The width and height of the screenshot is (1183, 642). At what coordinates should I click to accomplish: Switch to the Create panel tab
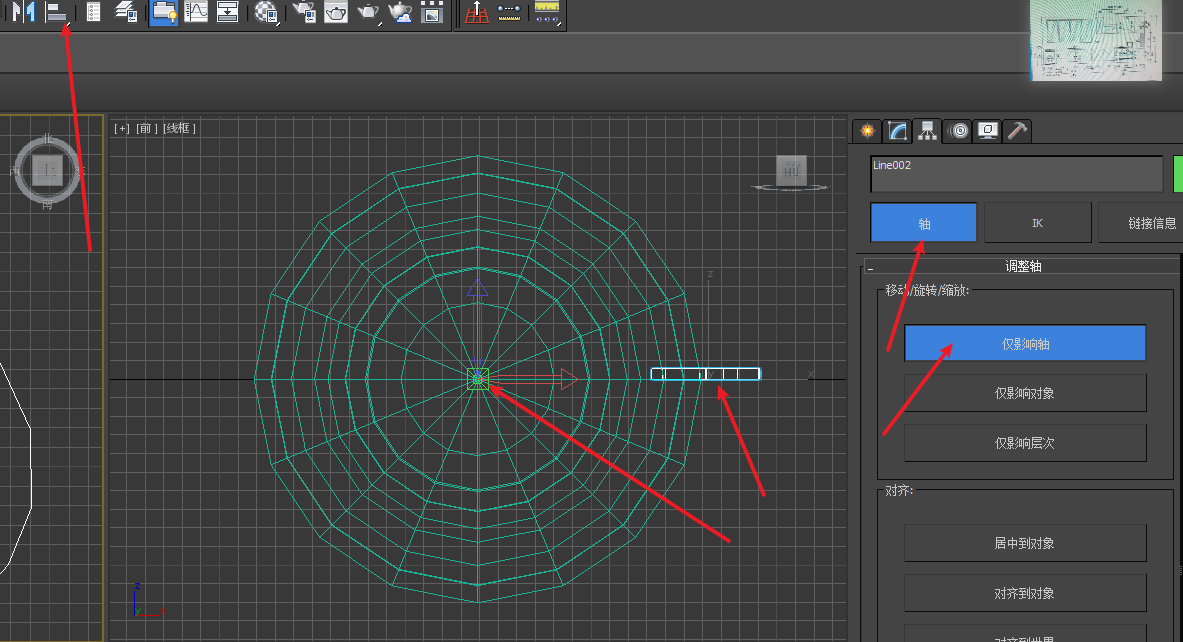point(868,131)
